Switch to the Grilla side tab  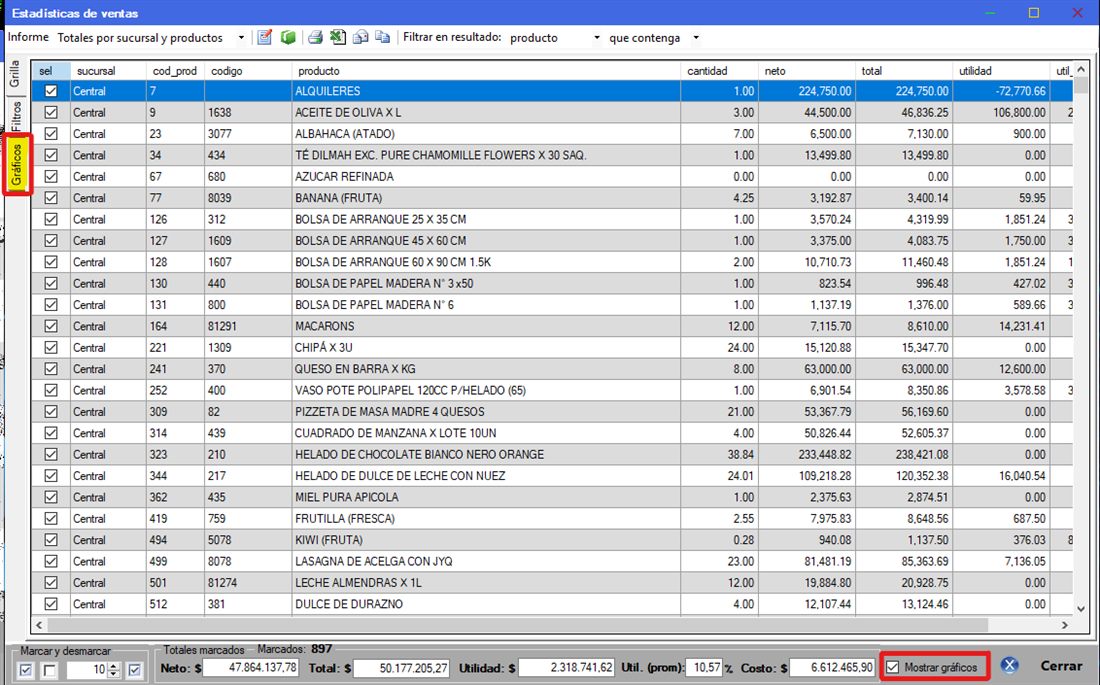click(x=15, y=74)
